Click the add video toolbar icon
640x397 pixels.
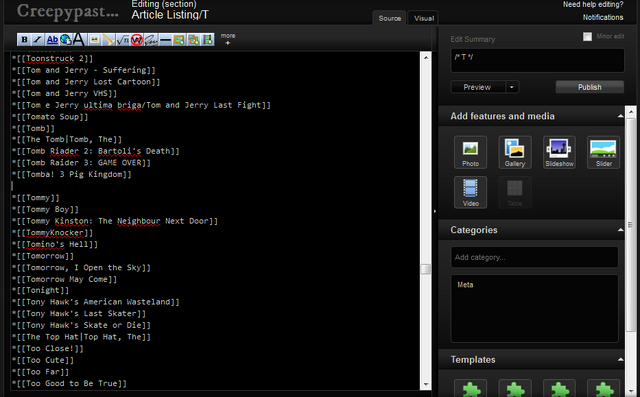pyautogui.click(x=208, y=40)
